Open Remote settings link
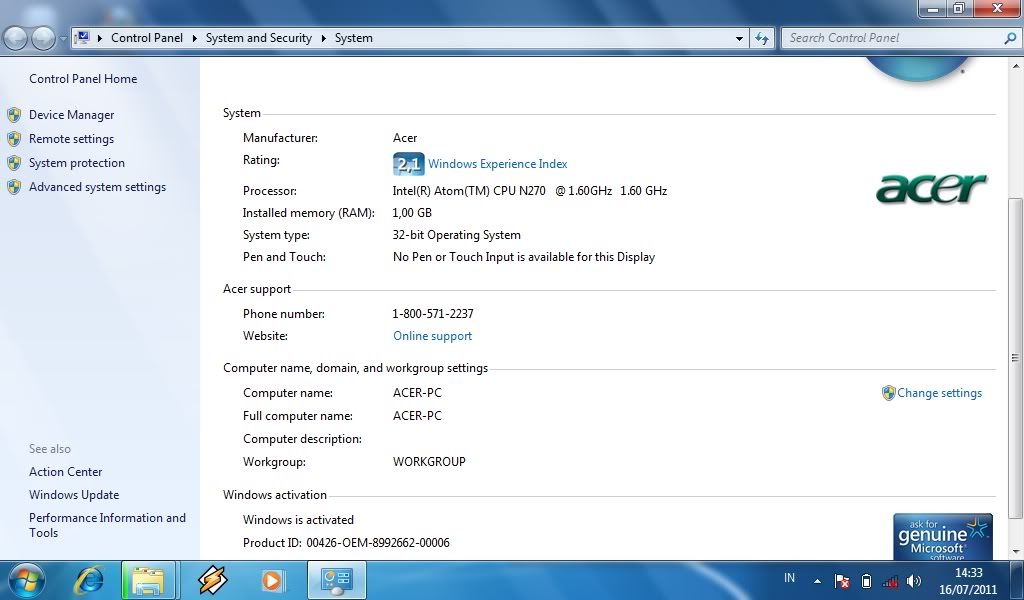1024x600 pixels. click(71, 139)
